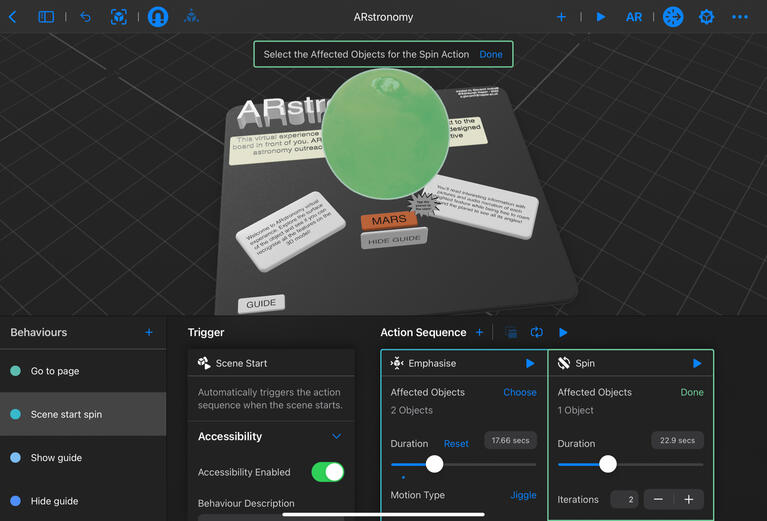Viewport: 767px width, 521px height.
Task: Undo the last action
Action: coord(86,17)
